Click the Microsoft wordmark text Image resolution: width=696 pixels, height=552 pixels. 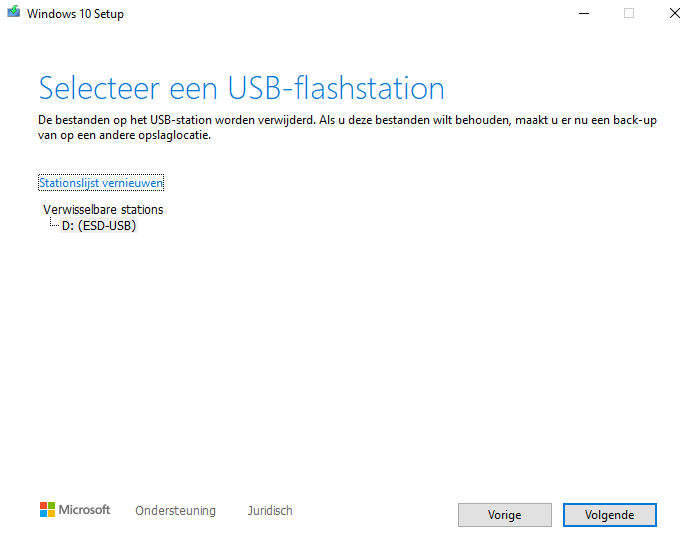(x=84, y=509)
